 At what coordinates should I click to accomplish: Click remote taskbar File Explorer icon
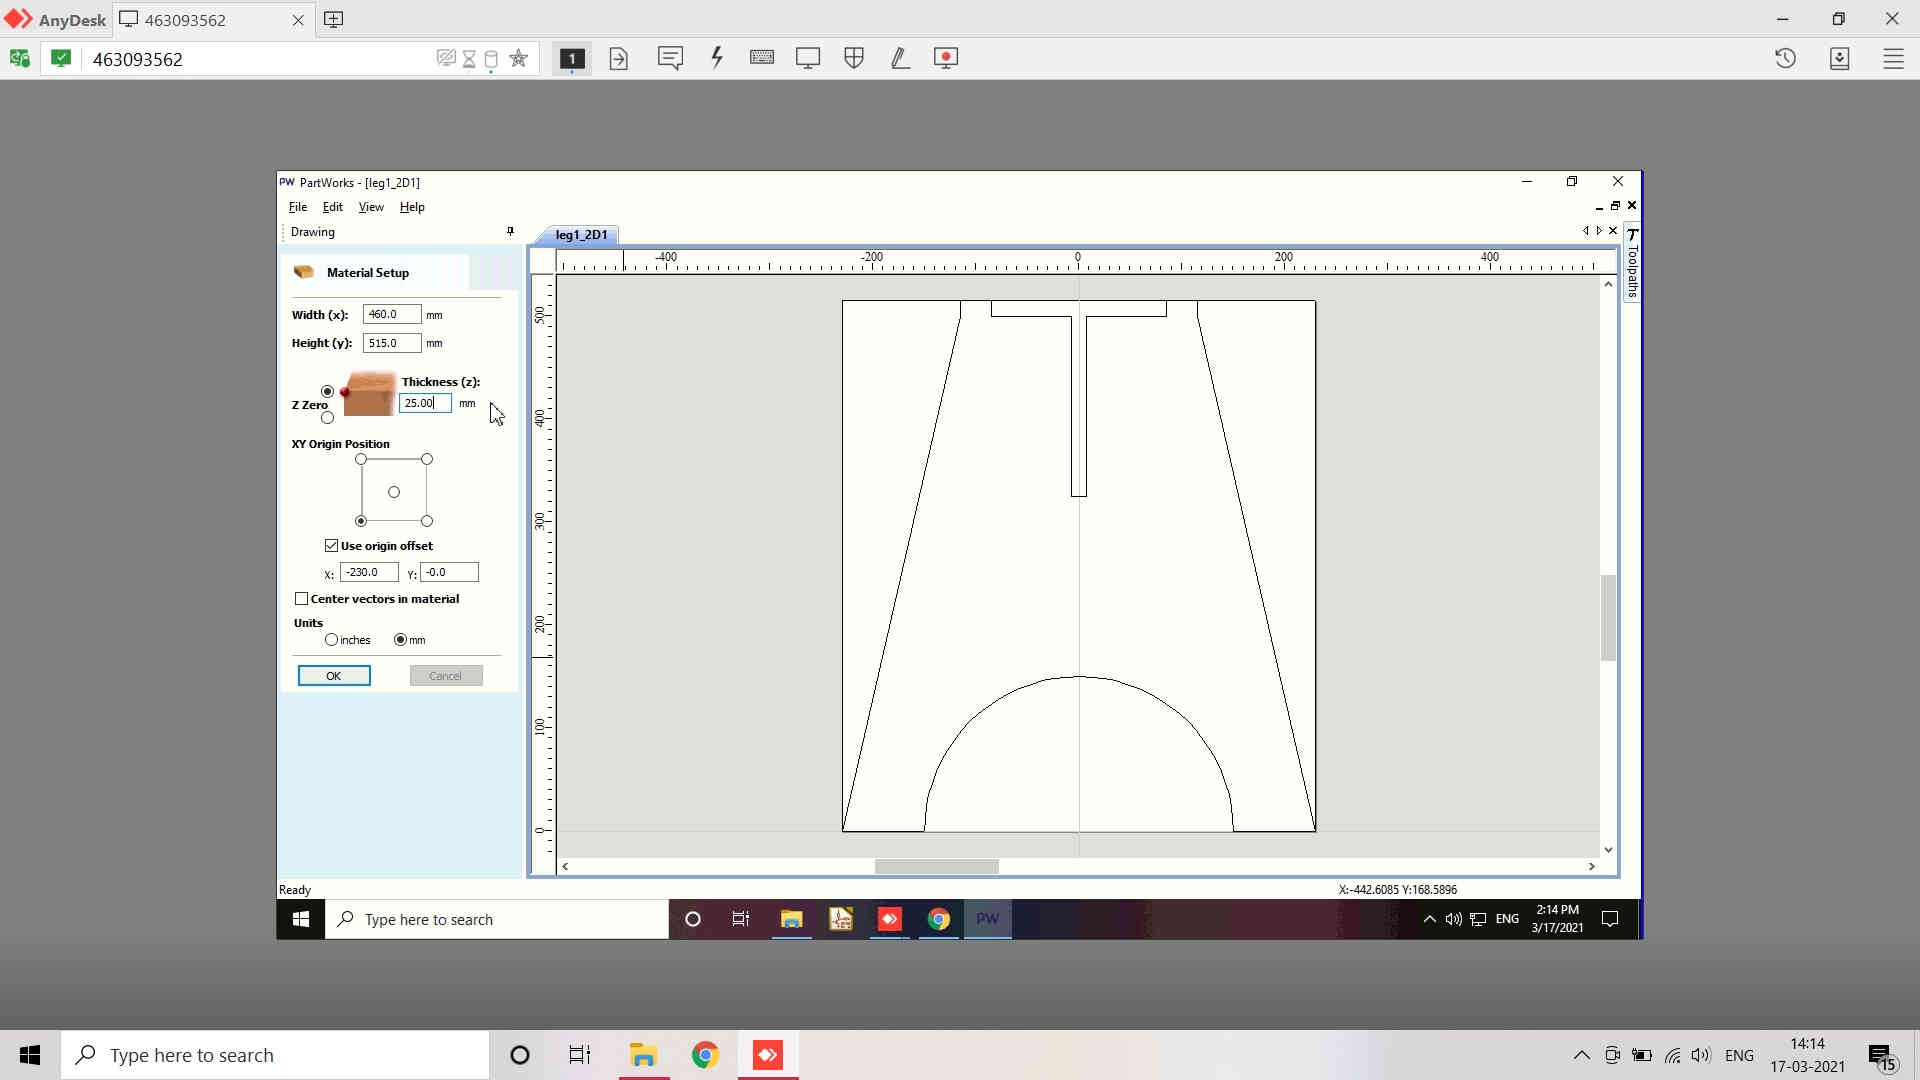point(791,919)
